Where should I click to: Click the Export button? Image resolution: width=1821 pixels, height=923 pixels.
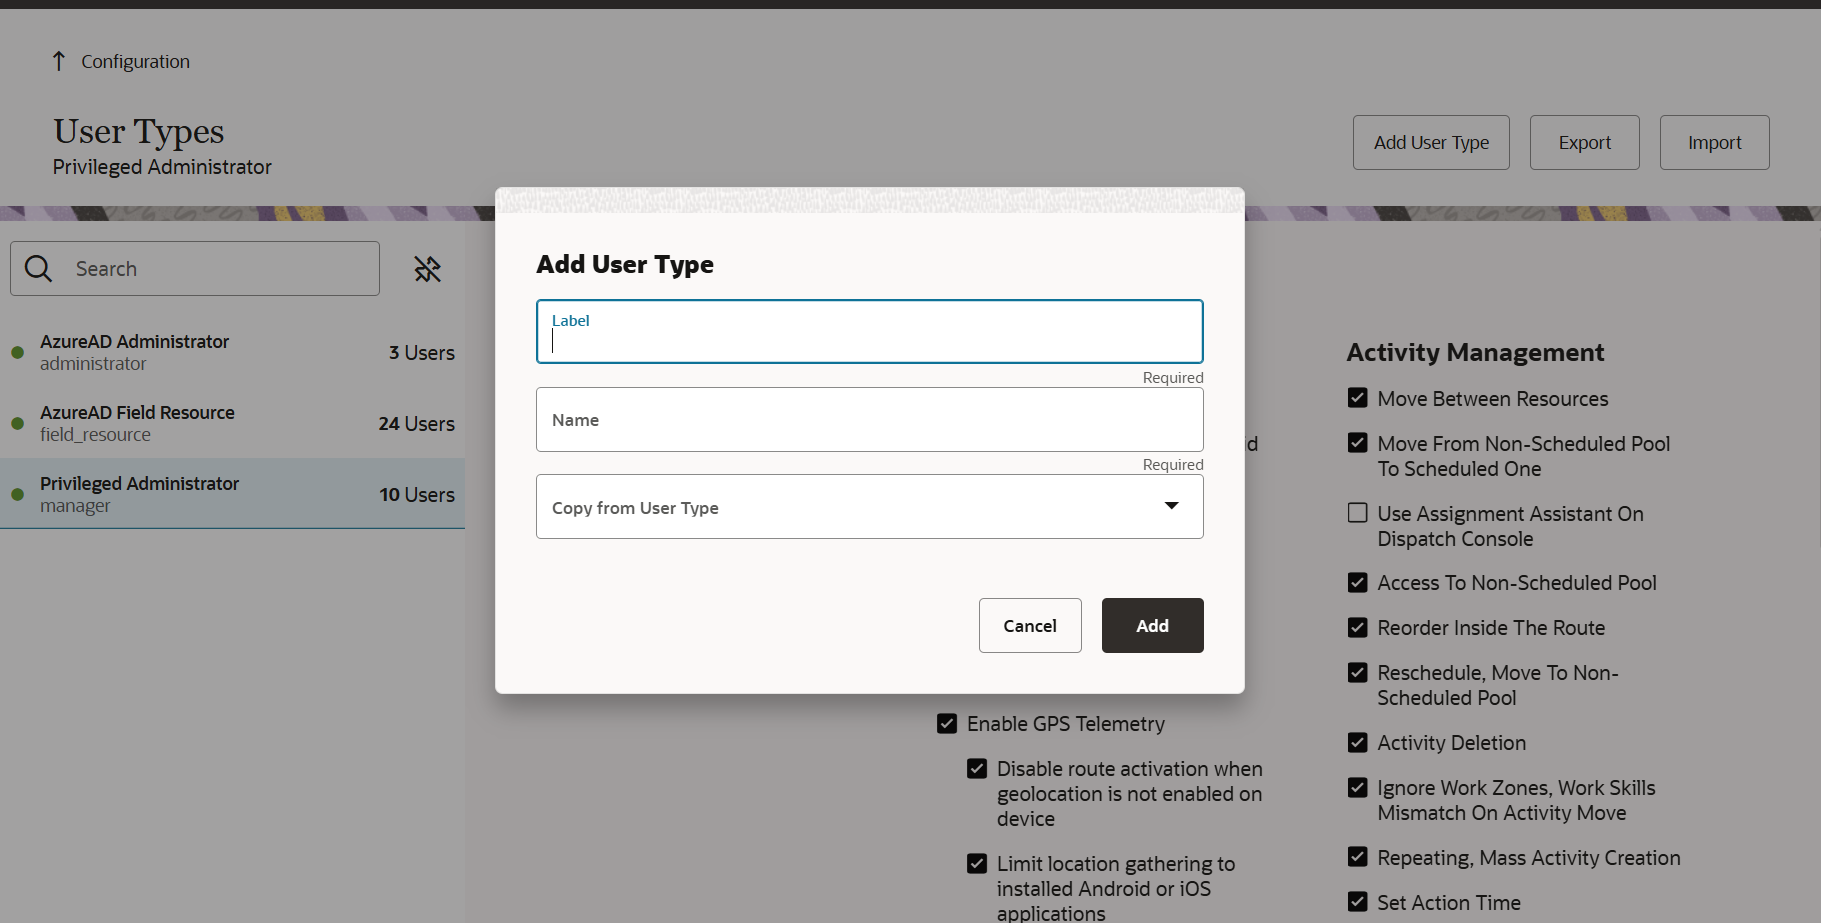1584,142
